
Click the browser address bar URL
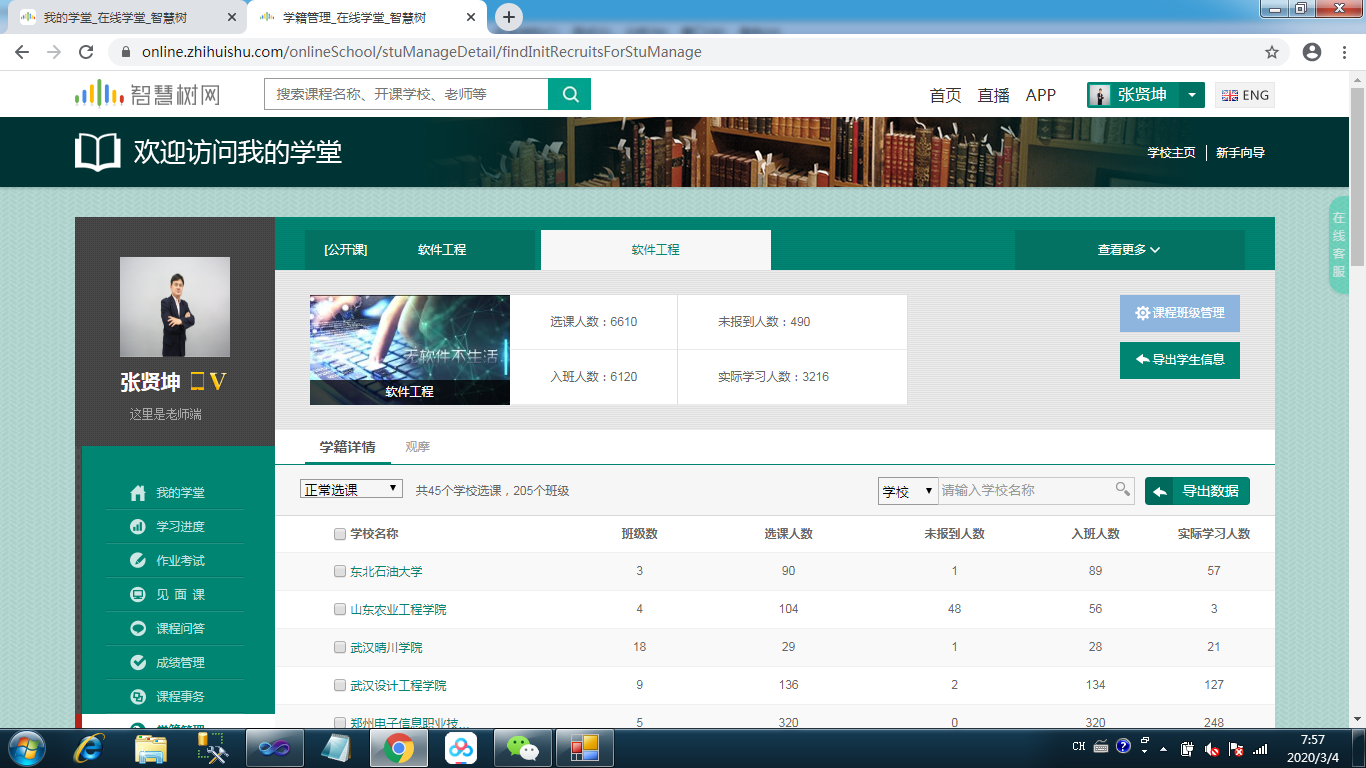pyautogui.click(x=421, y=52)
